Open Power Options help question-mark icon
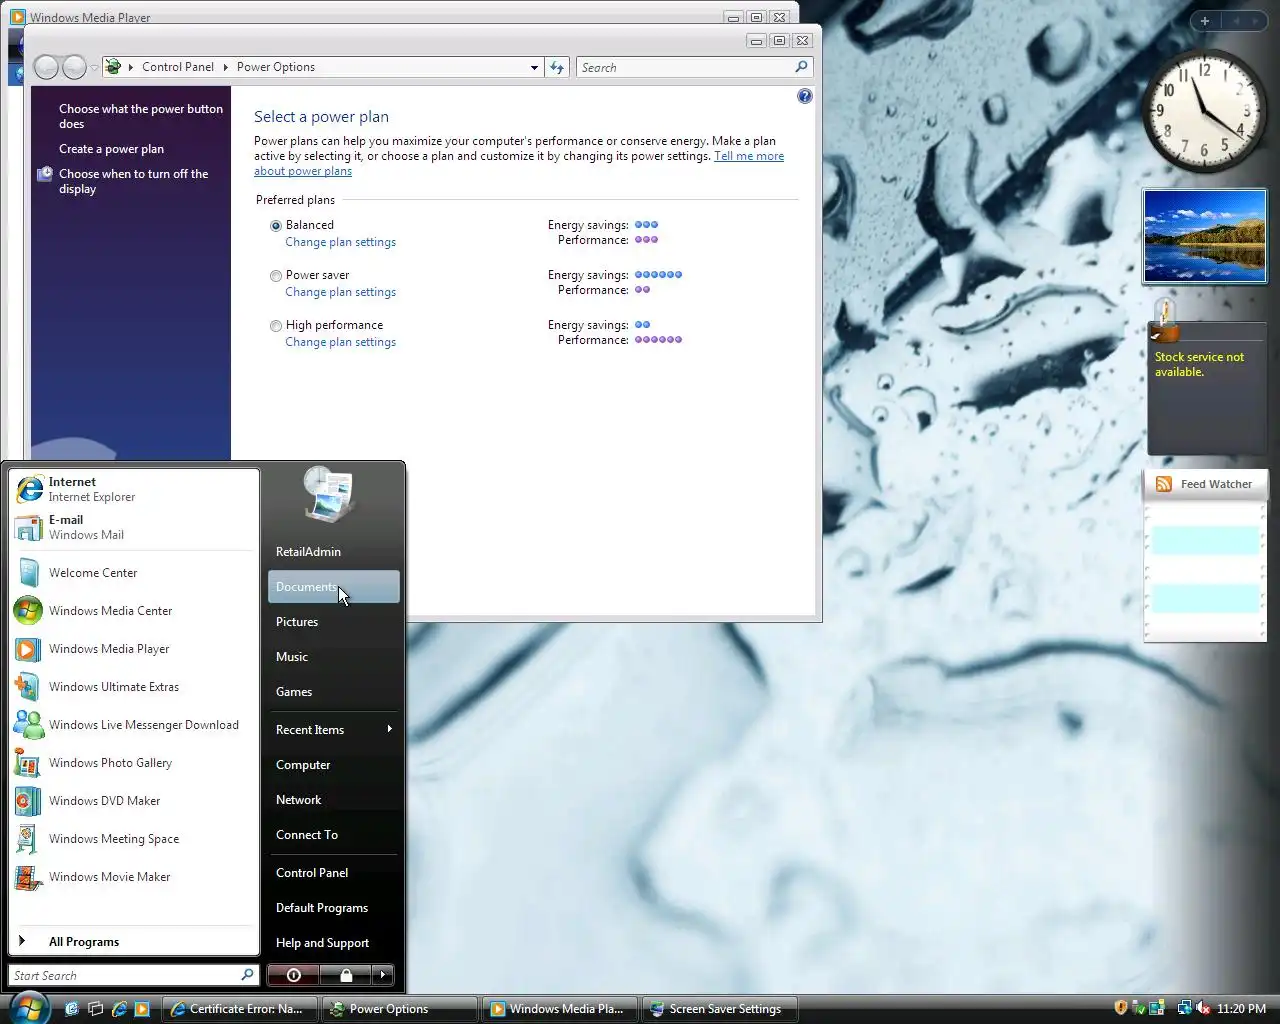Viewport: 1280px width, 1024px height. tap(805, 96)
